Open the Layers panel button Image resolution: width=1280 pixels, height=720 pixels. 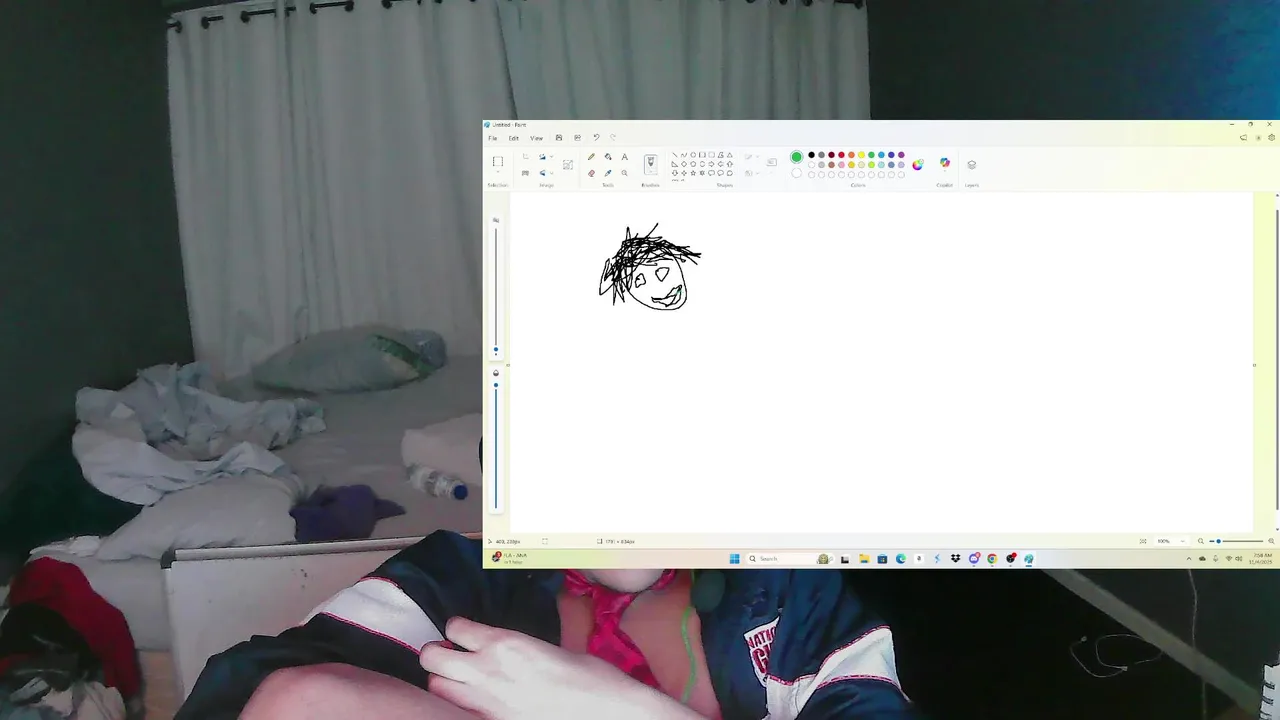pos(972,165)
